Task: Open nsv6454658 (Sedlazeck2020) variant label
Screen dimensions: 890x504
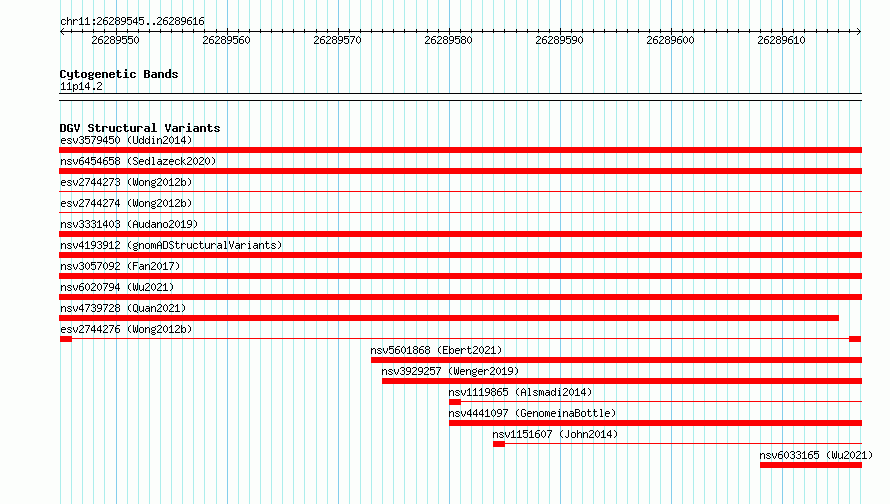Action: click(138, 161)
